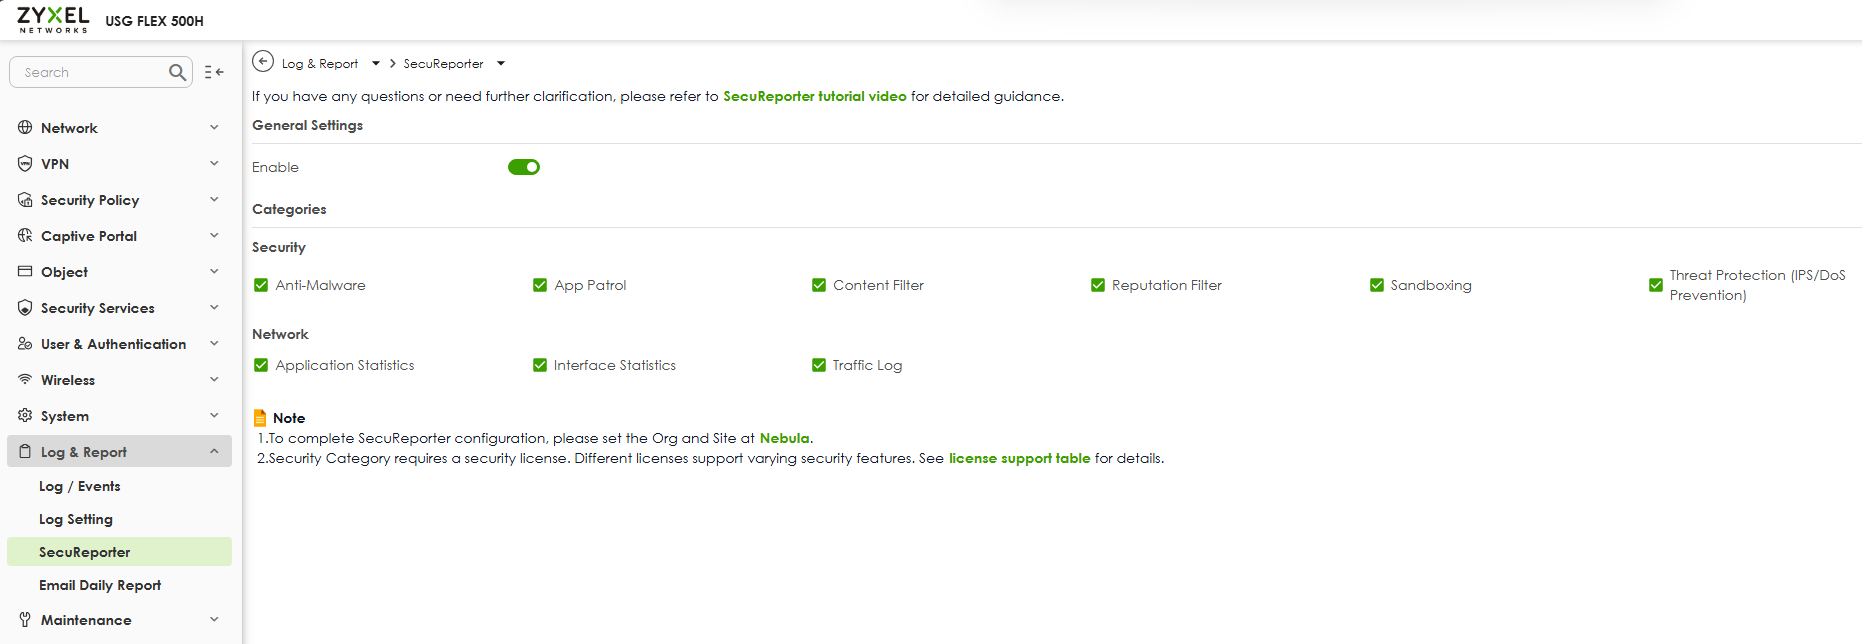
Task: Open the Nebula link
Action: pyautogui.click(x=784, y=438)
